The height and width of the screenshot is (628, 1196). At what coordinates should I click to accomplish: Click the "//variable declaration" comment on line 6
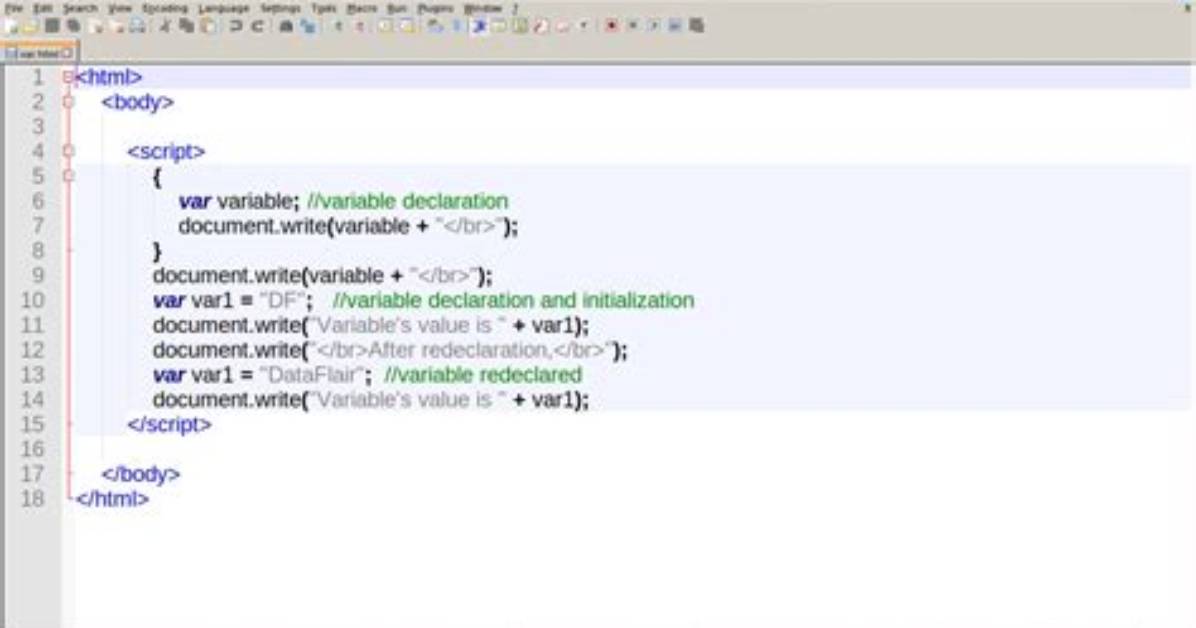point(407,201)
